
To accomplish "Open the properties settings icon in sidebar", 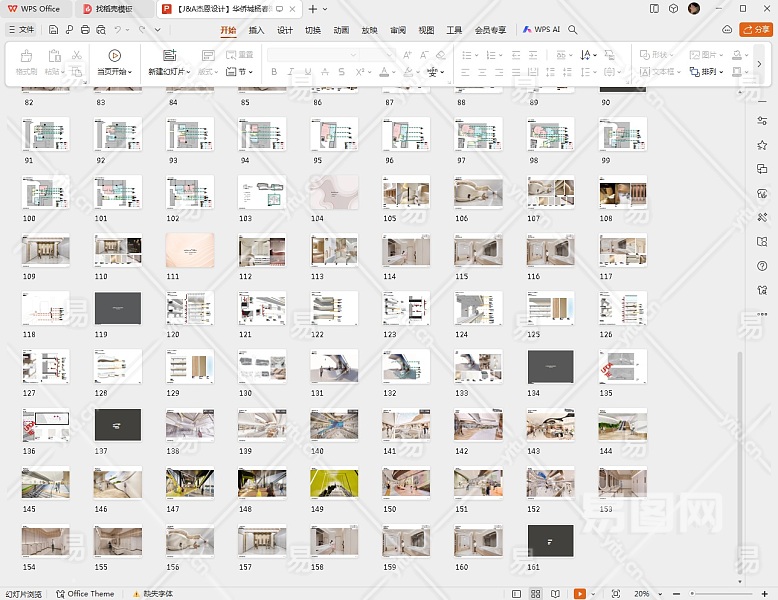I will [762, 121].
